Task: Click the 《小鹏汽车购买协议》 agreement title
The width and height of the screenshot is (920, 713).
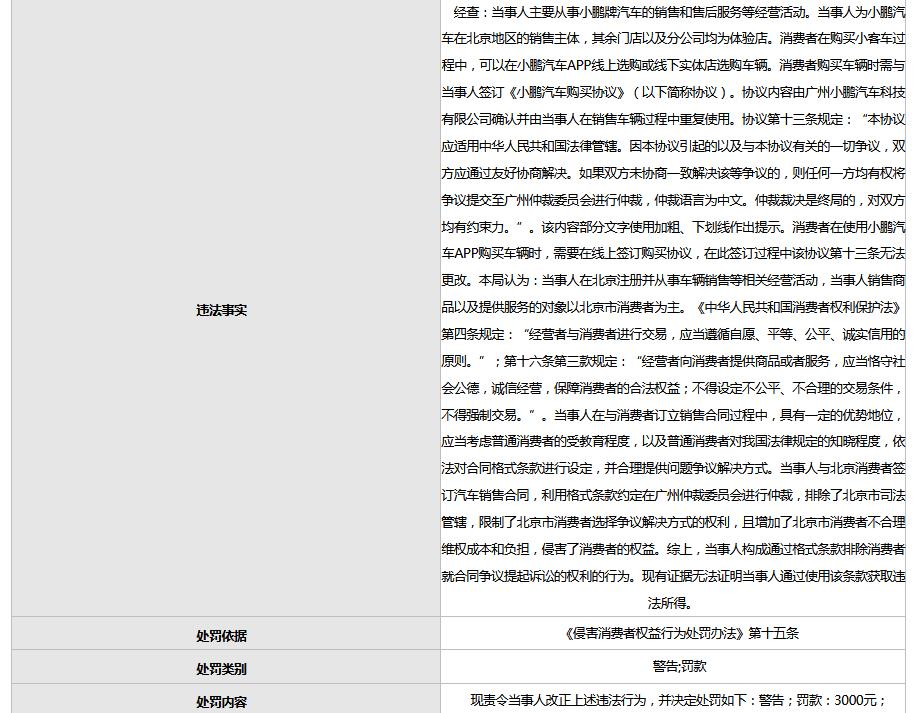Action: click(569, 92)
